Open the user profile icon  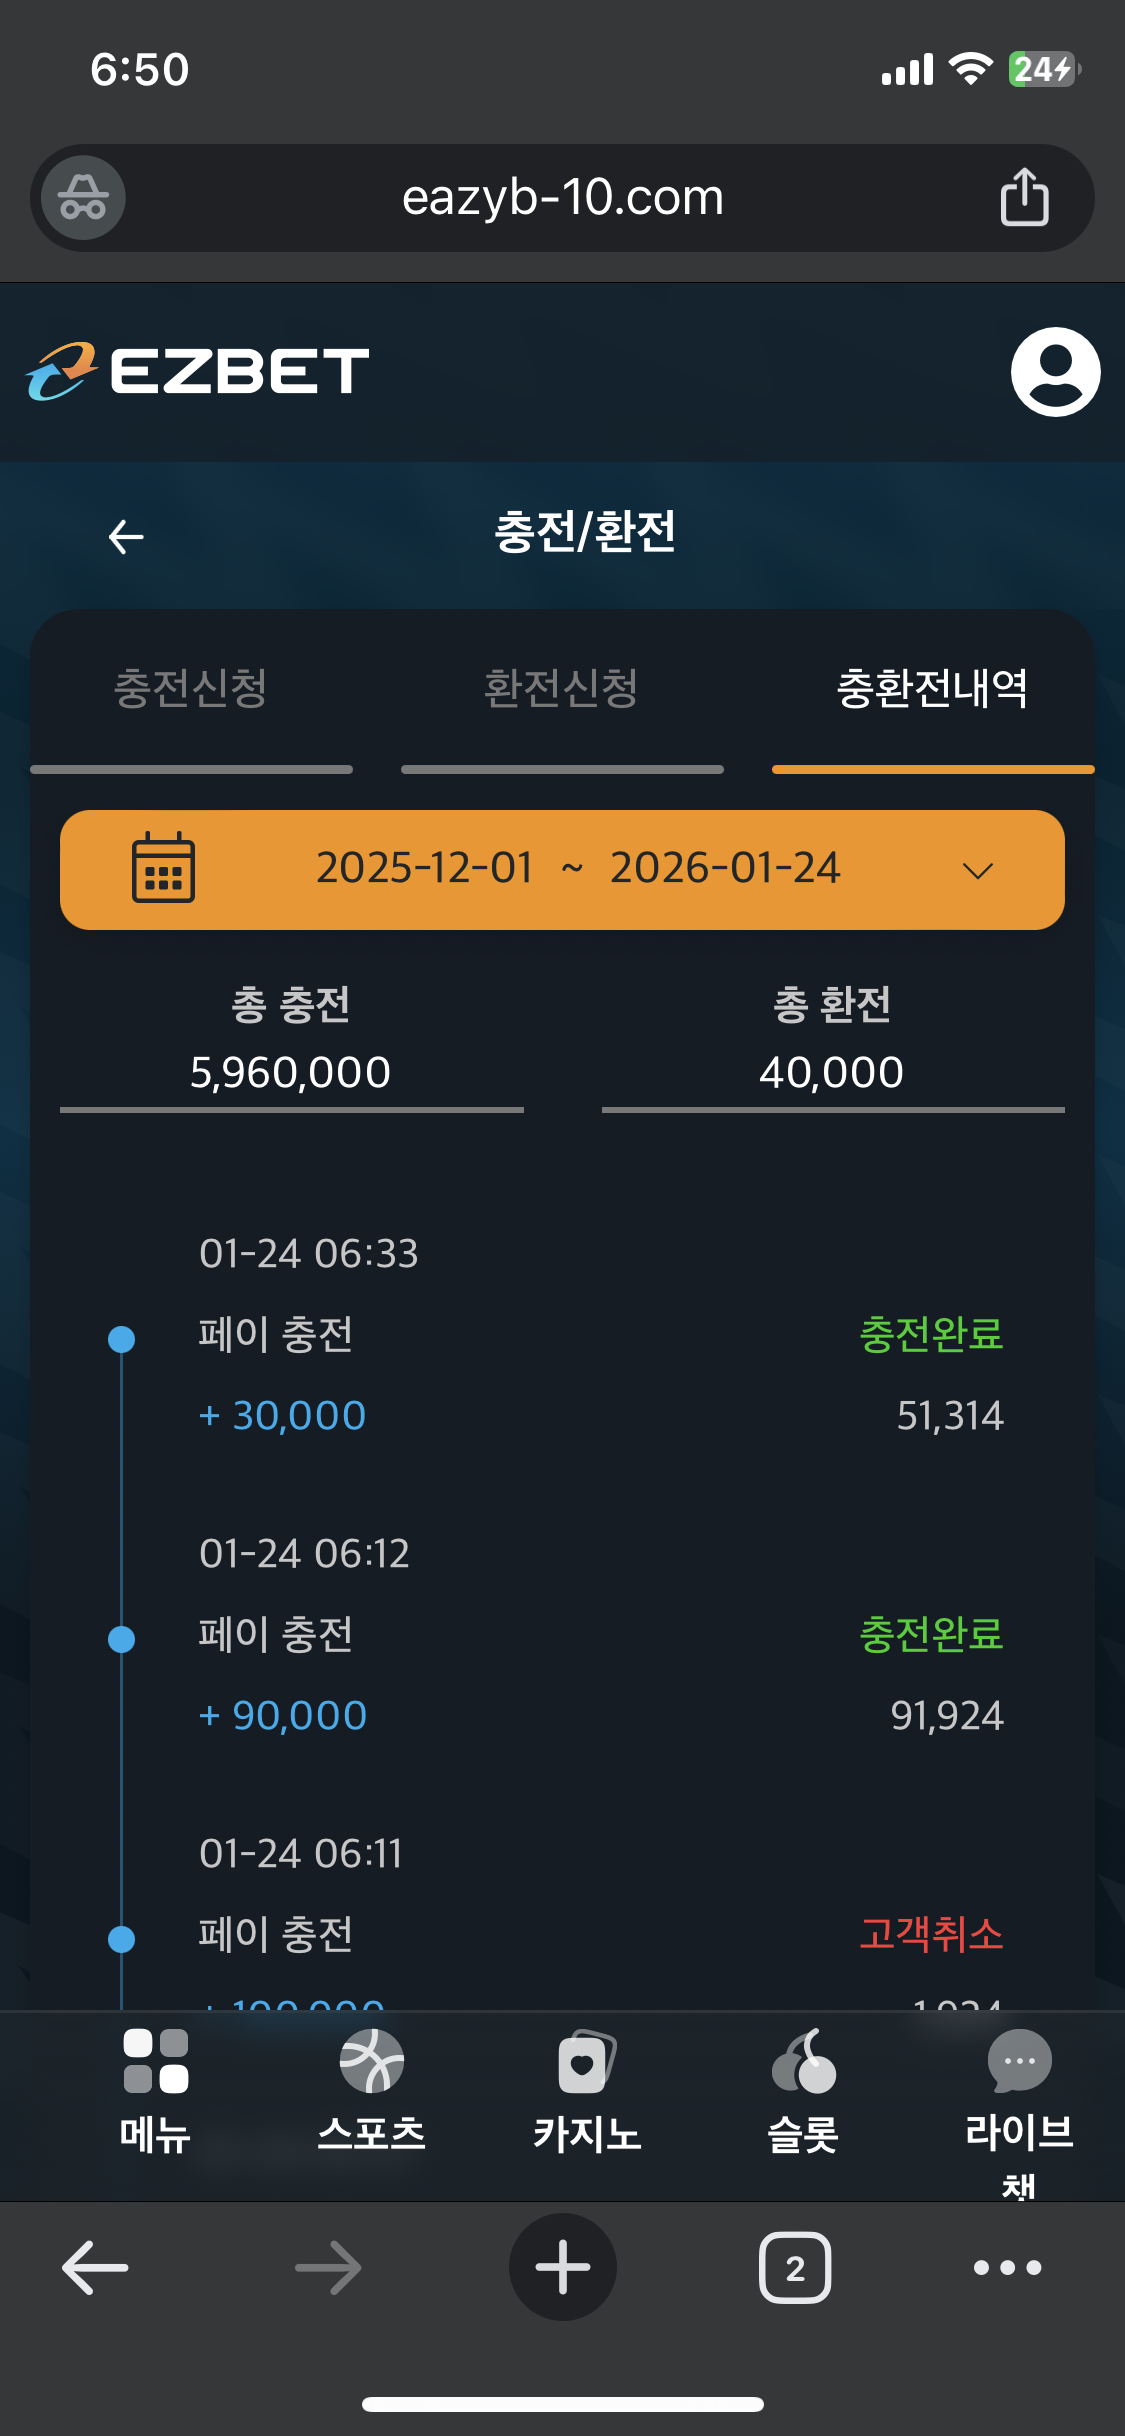(1055, 371)
